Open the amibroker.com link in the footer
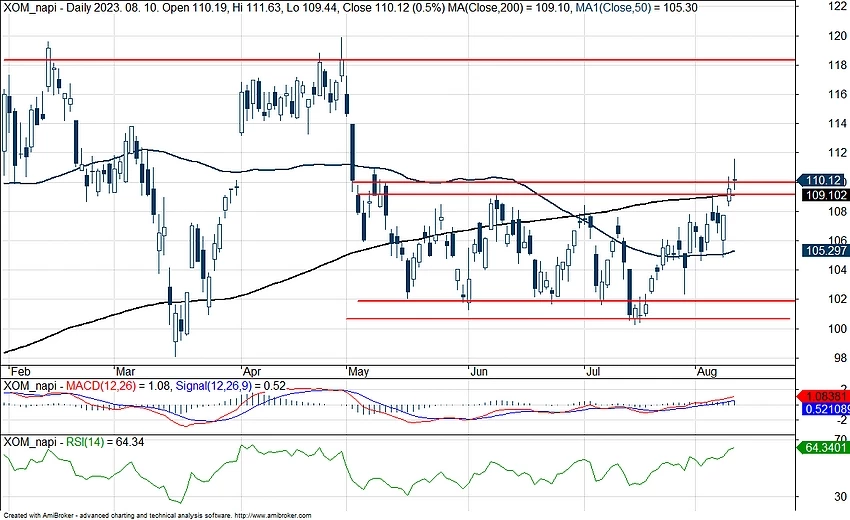 (273, 516)
